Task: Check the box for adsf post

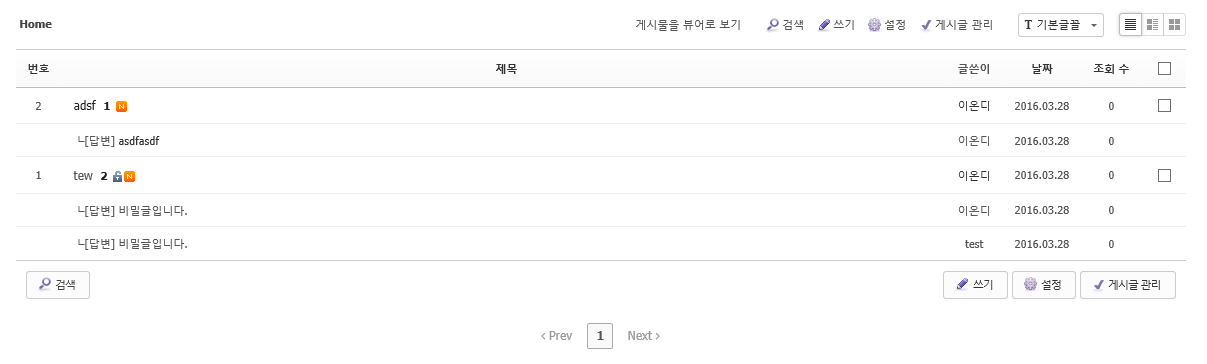Action: 1164,105
